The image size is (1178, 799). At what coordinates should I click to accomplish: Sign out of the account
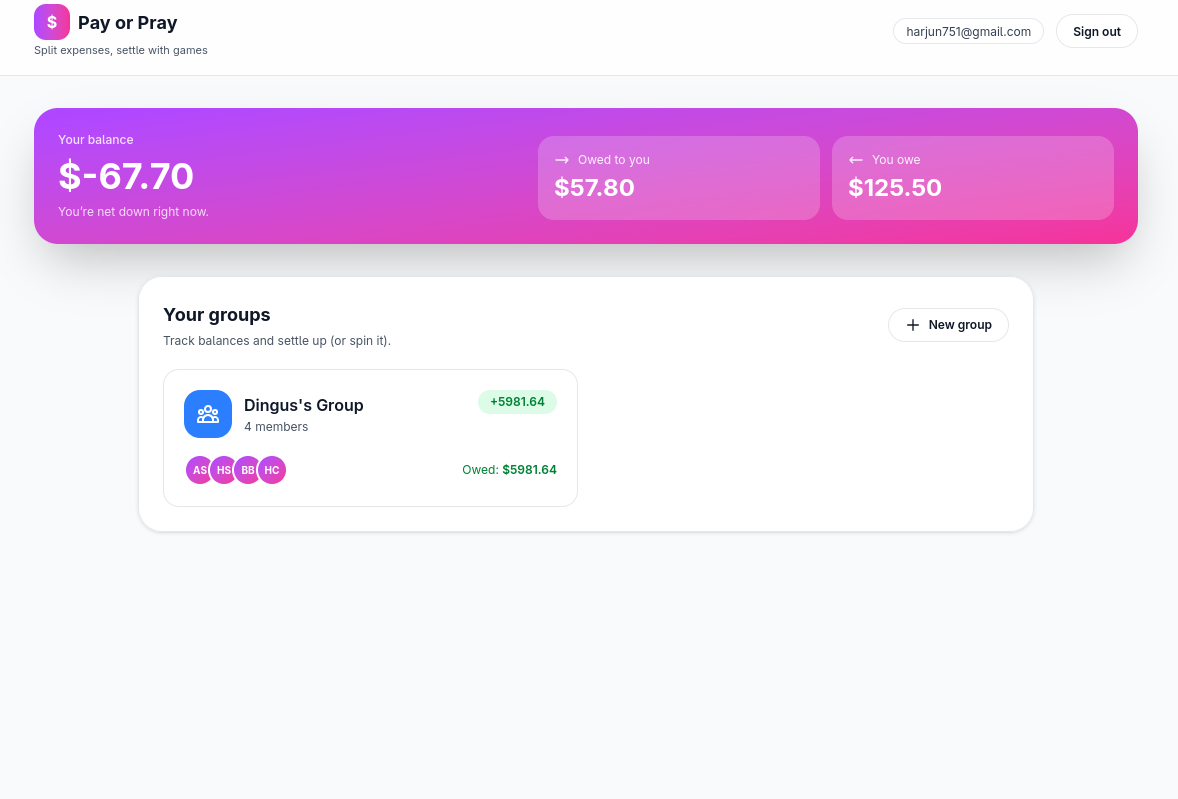coord(1096,31)
